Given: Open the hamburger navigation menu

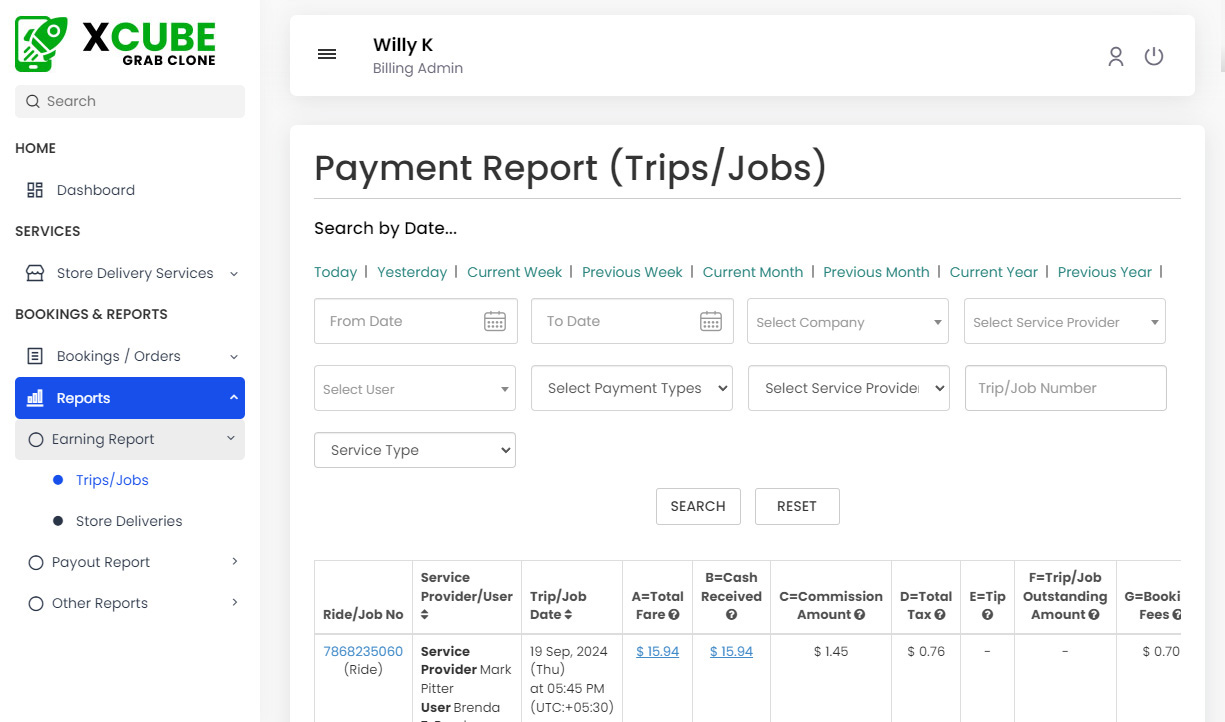Looking at the screenshot, I should click(327, 54).
